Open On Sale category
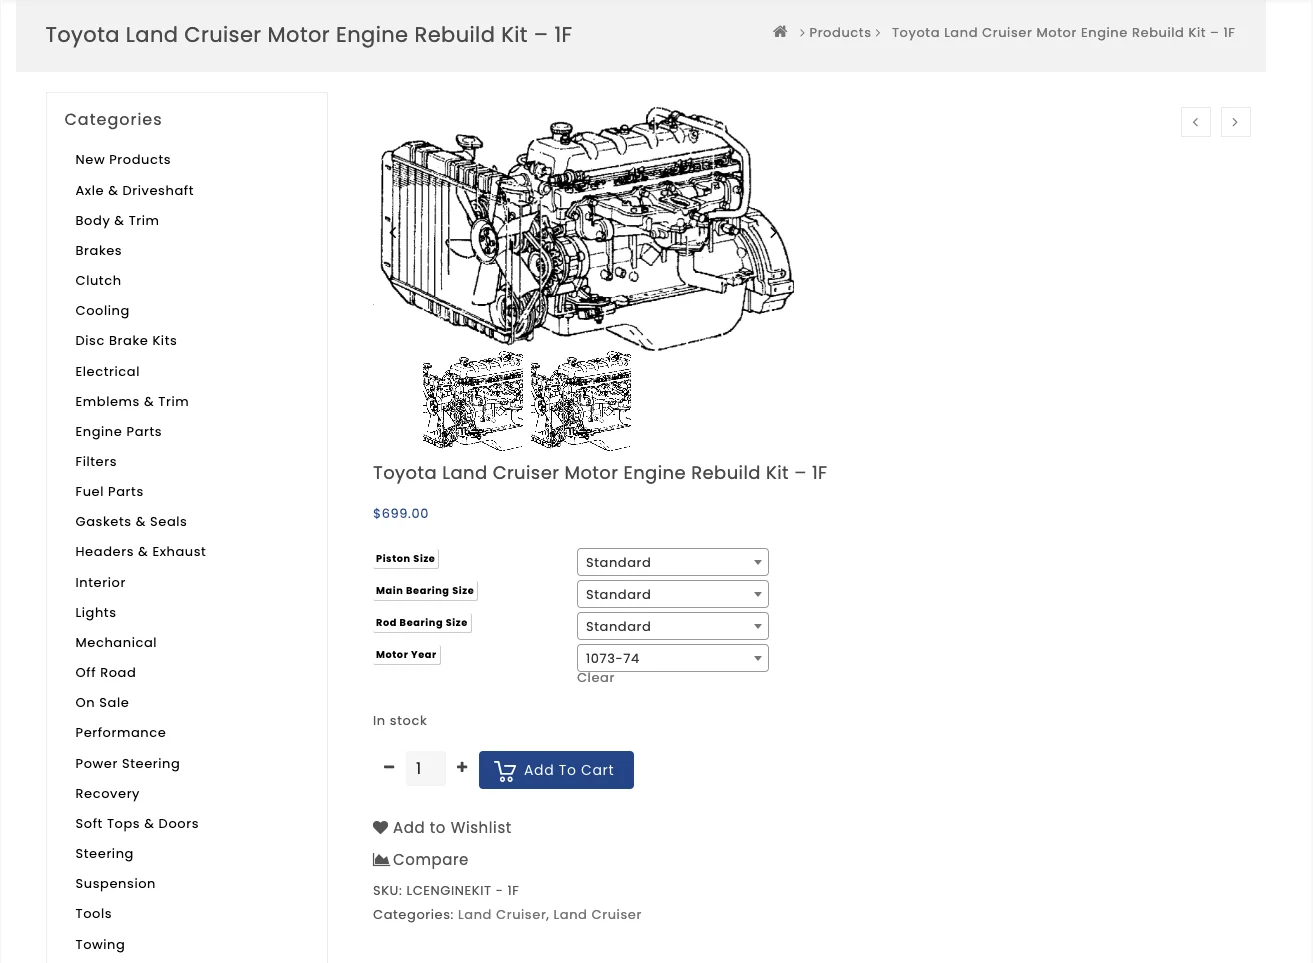 102,702
